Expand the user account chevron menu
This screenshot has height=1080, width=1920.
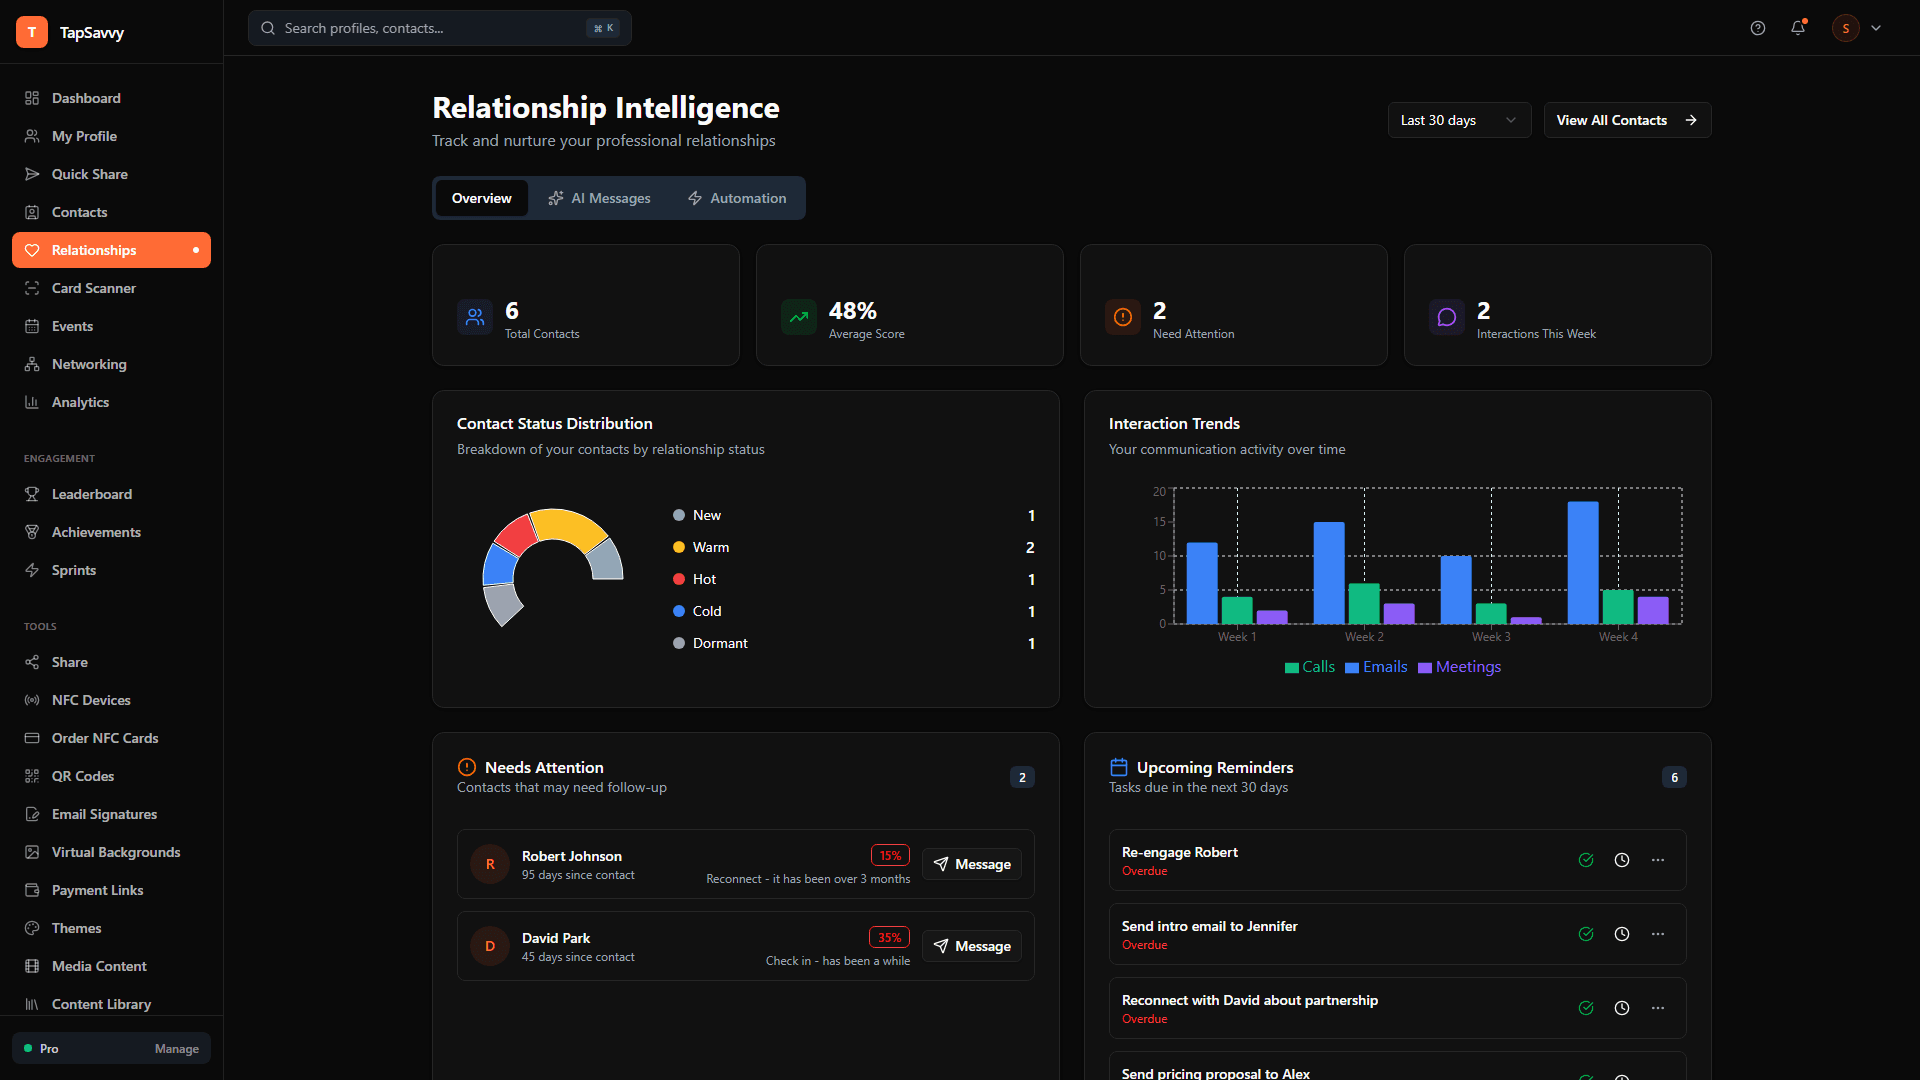pos(1876,28)
